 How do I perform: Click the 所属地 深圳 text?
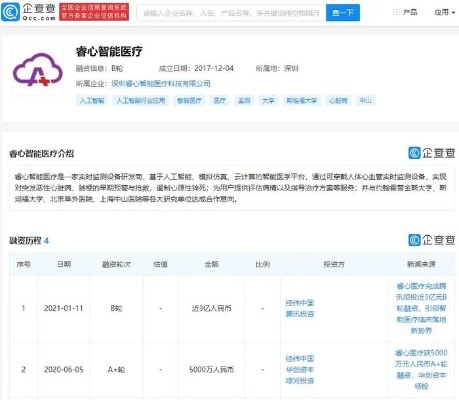click(277, 68)
